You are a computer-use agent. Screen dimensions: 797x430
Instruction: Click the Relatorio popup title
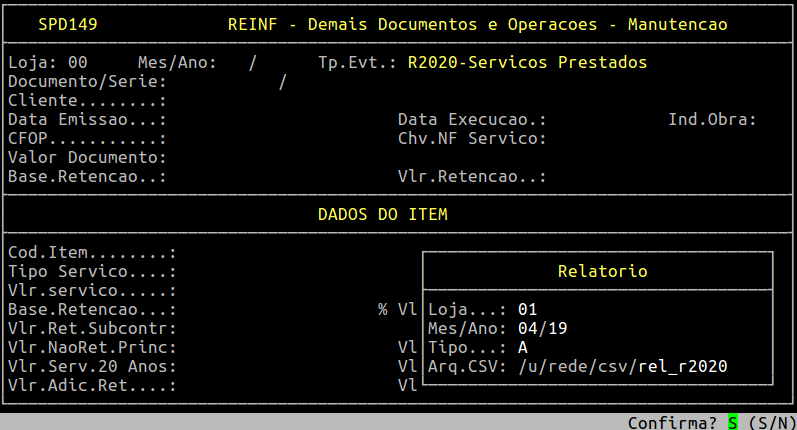[x=602, y=272]
